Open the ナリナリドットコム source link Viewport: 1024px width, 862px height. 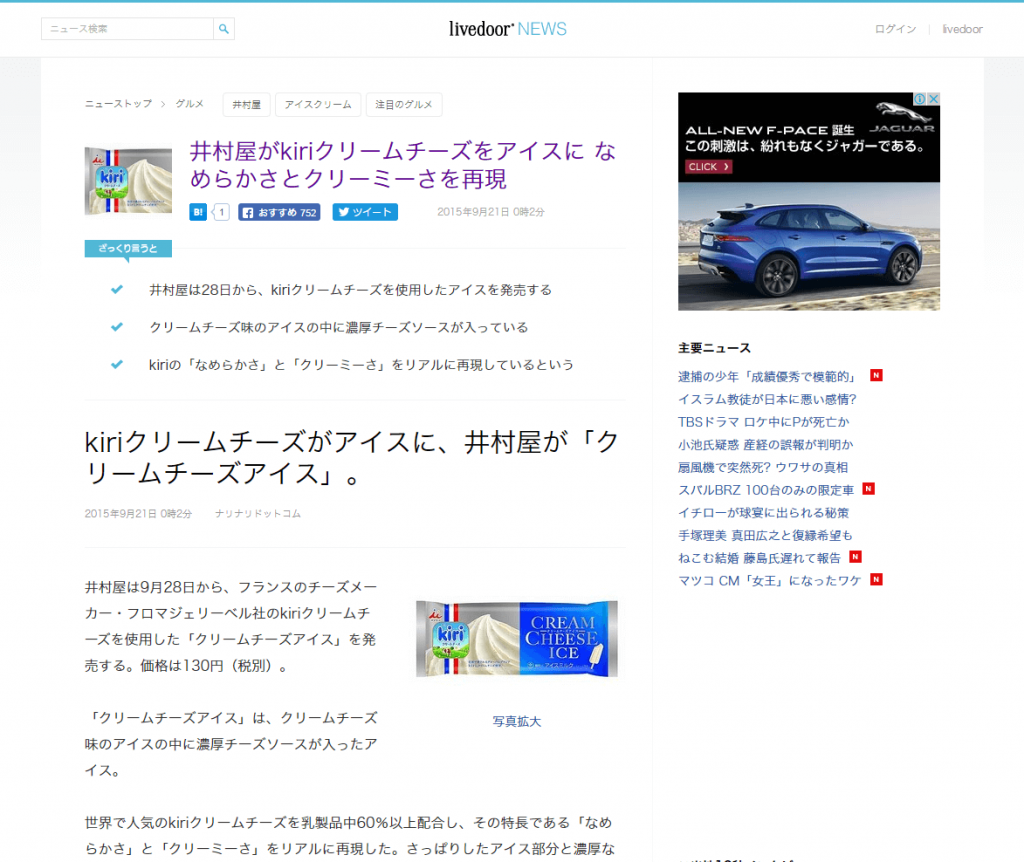[x=257, y=513]
